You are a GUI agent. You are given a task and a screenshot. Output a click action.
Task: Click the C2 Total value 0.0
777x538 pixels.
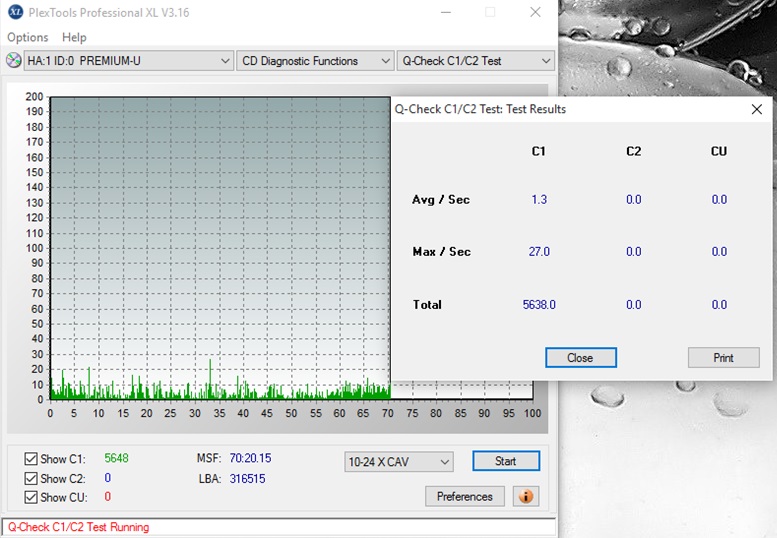(x=634, y=305)
